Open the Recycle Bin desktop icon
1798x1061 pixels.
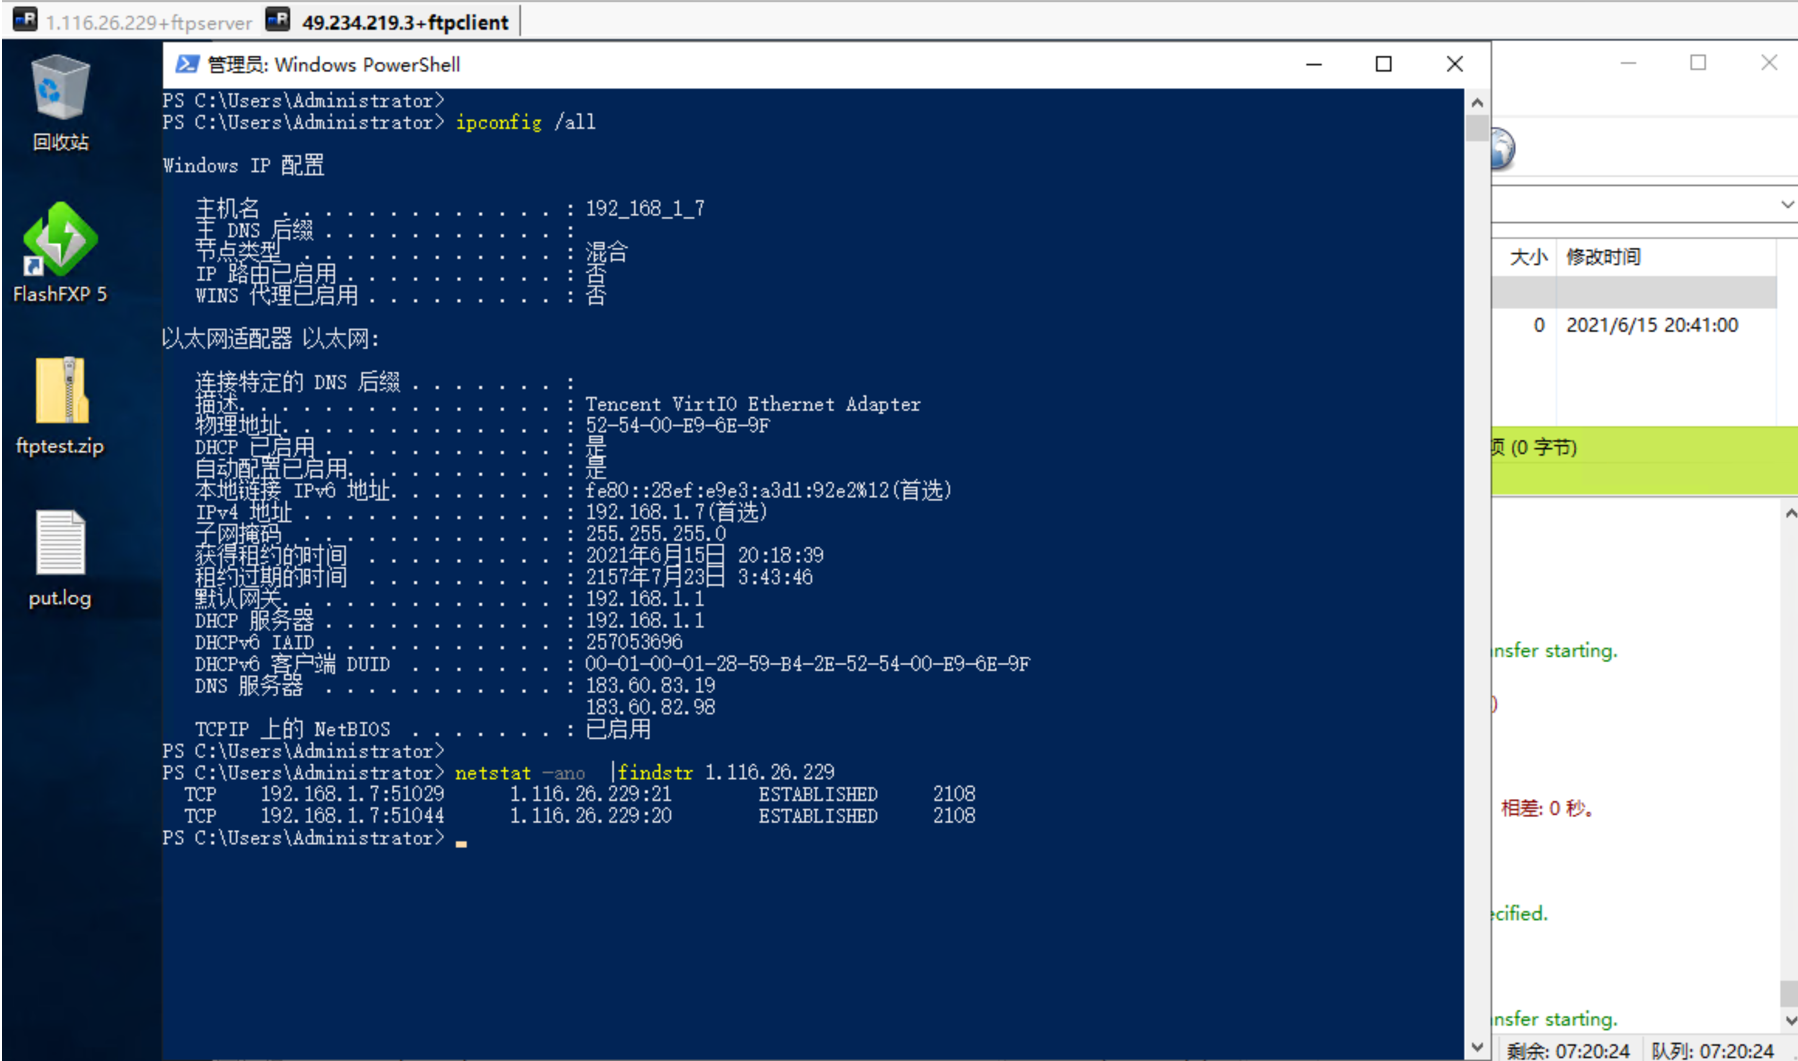(60, 102)
